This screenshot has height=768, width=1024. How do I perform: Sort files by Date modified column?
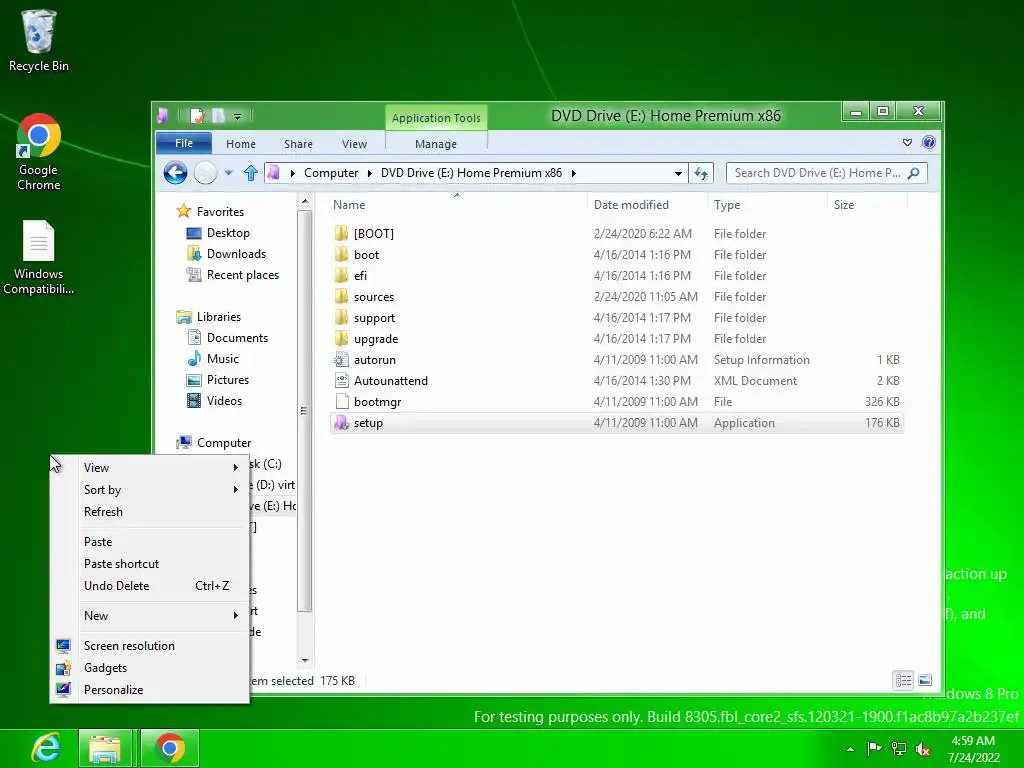[631, 204]
